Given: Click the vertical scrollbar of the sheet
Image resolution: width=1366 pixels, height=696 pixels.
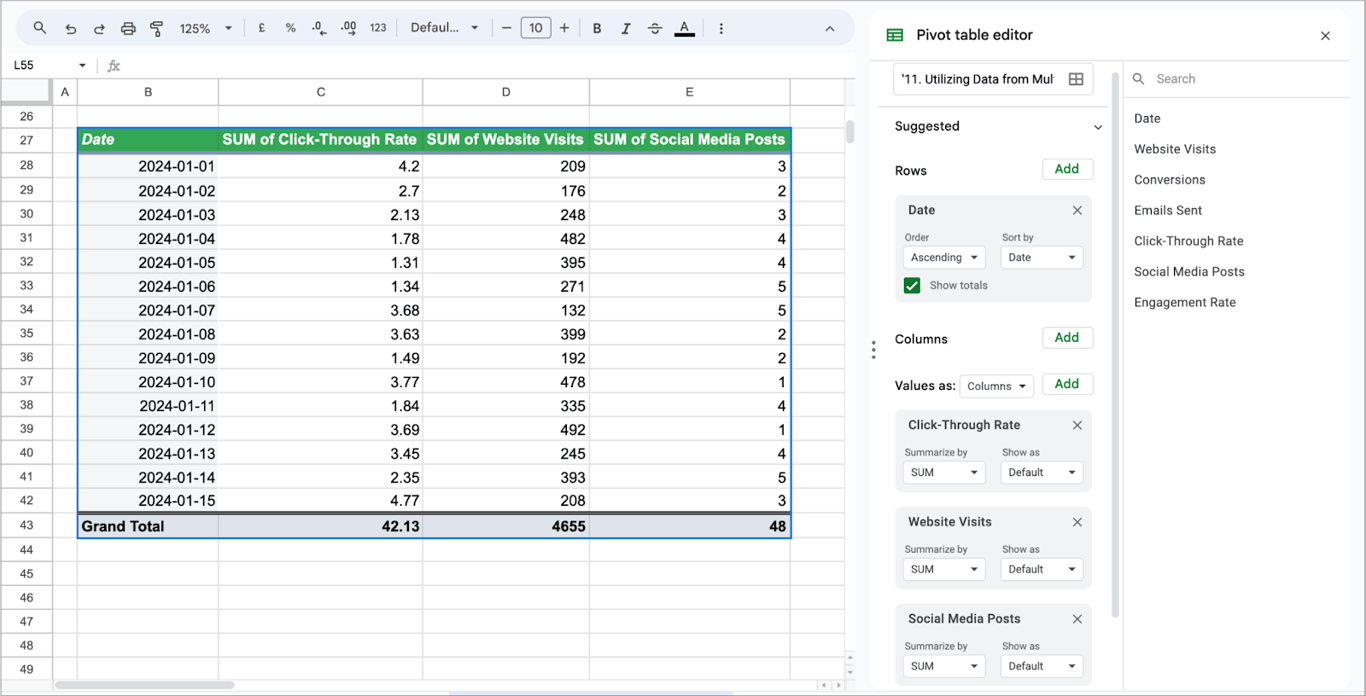Looking at the screenshot, I should (x=850, y=132).
